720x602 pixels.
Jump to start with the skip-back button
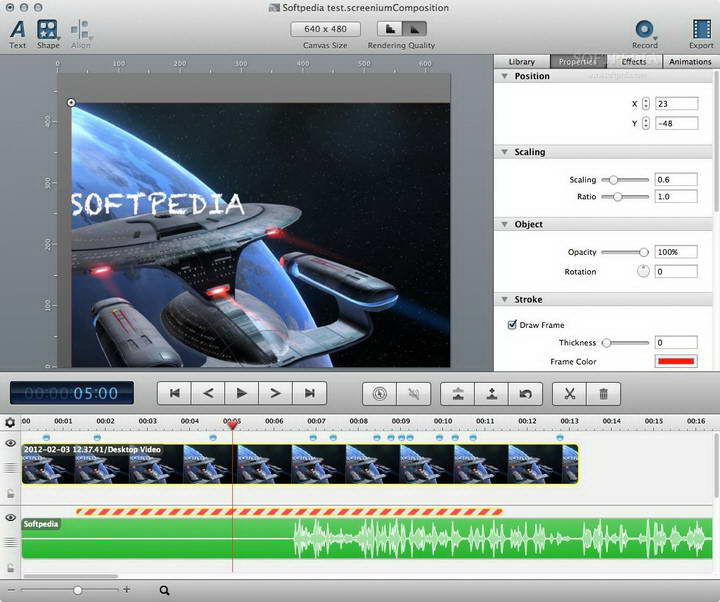click(175, 394)
